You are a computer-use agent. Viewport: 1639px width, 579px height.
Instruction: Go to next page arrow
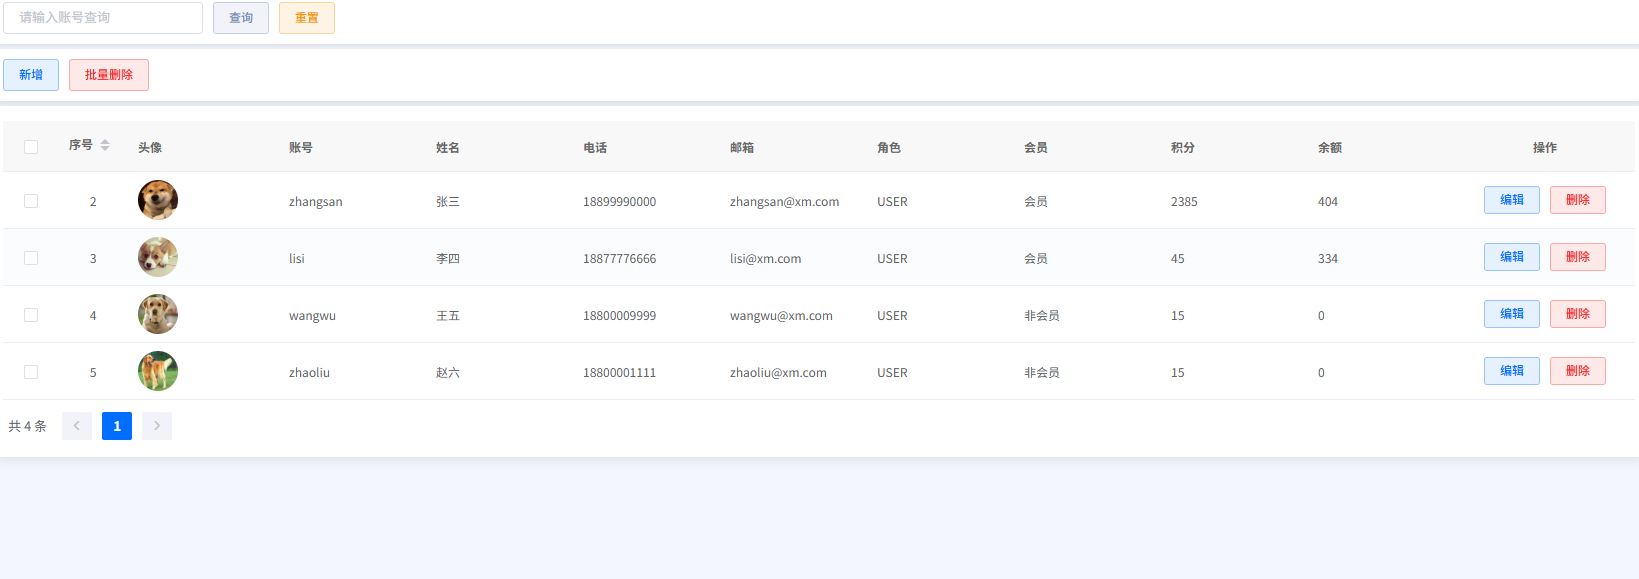(x=157, y=426)
